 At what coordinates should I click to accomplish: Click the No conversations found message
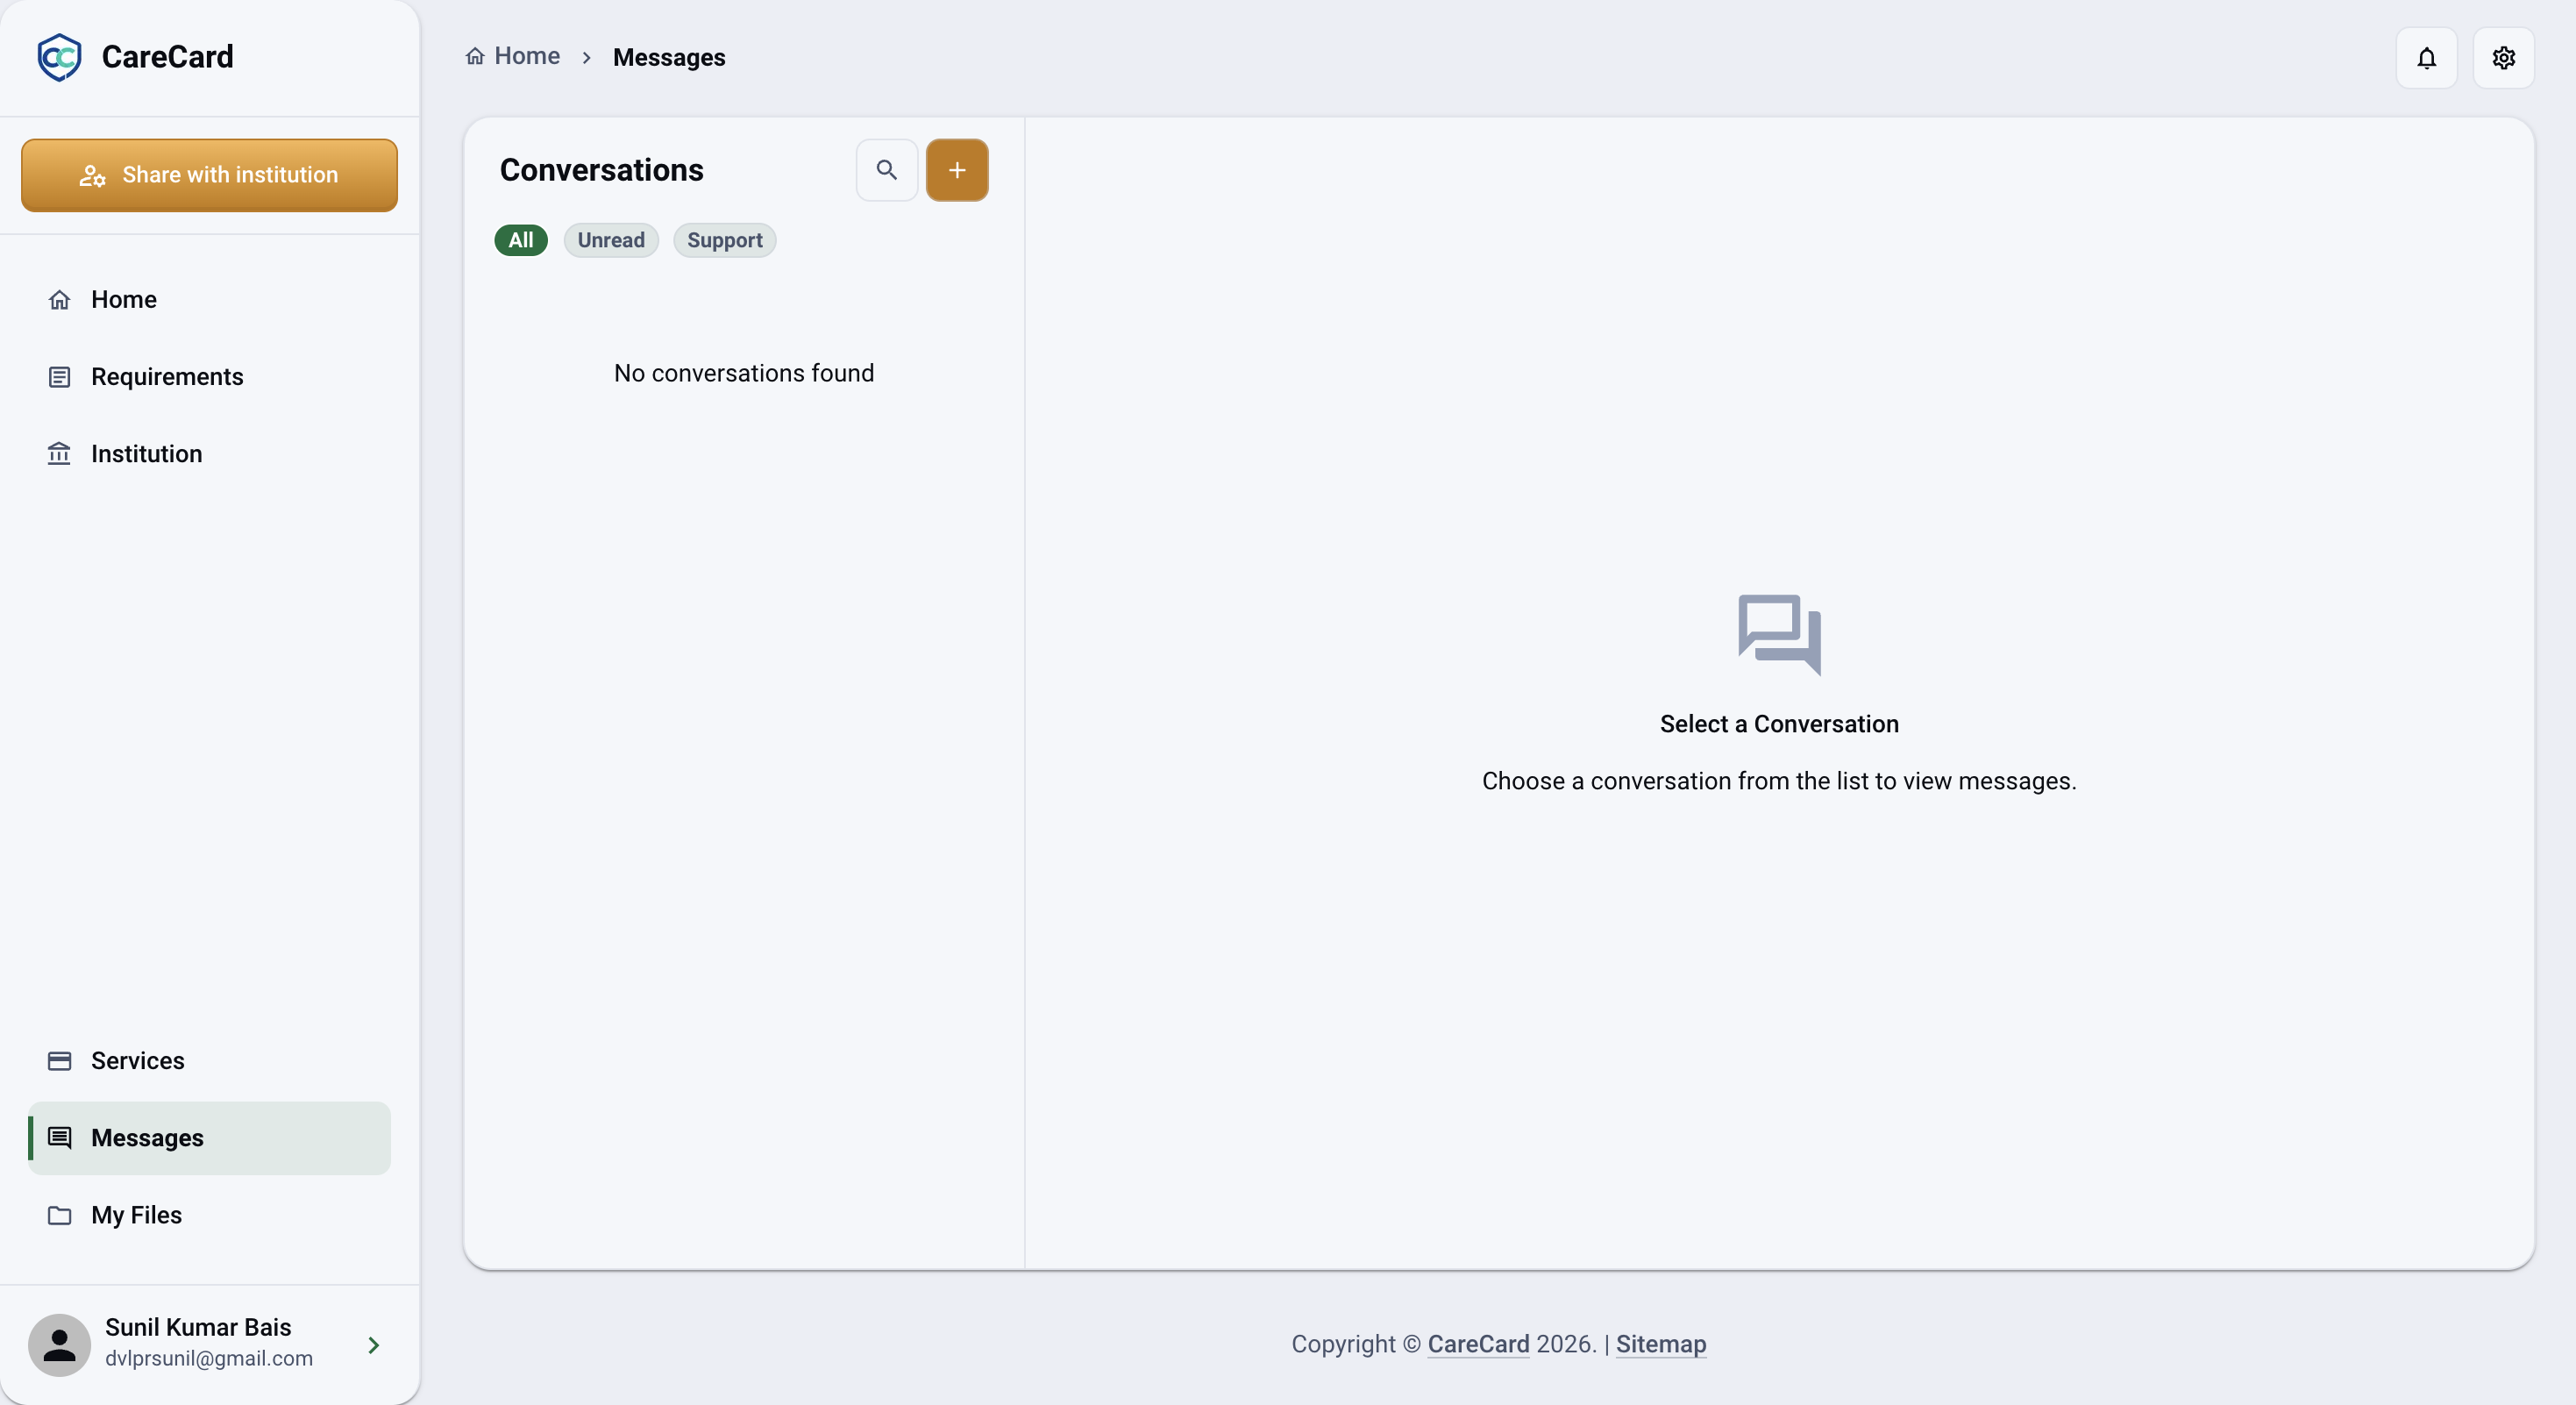744,373
